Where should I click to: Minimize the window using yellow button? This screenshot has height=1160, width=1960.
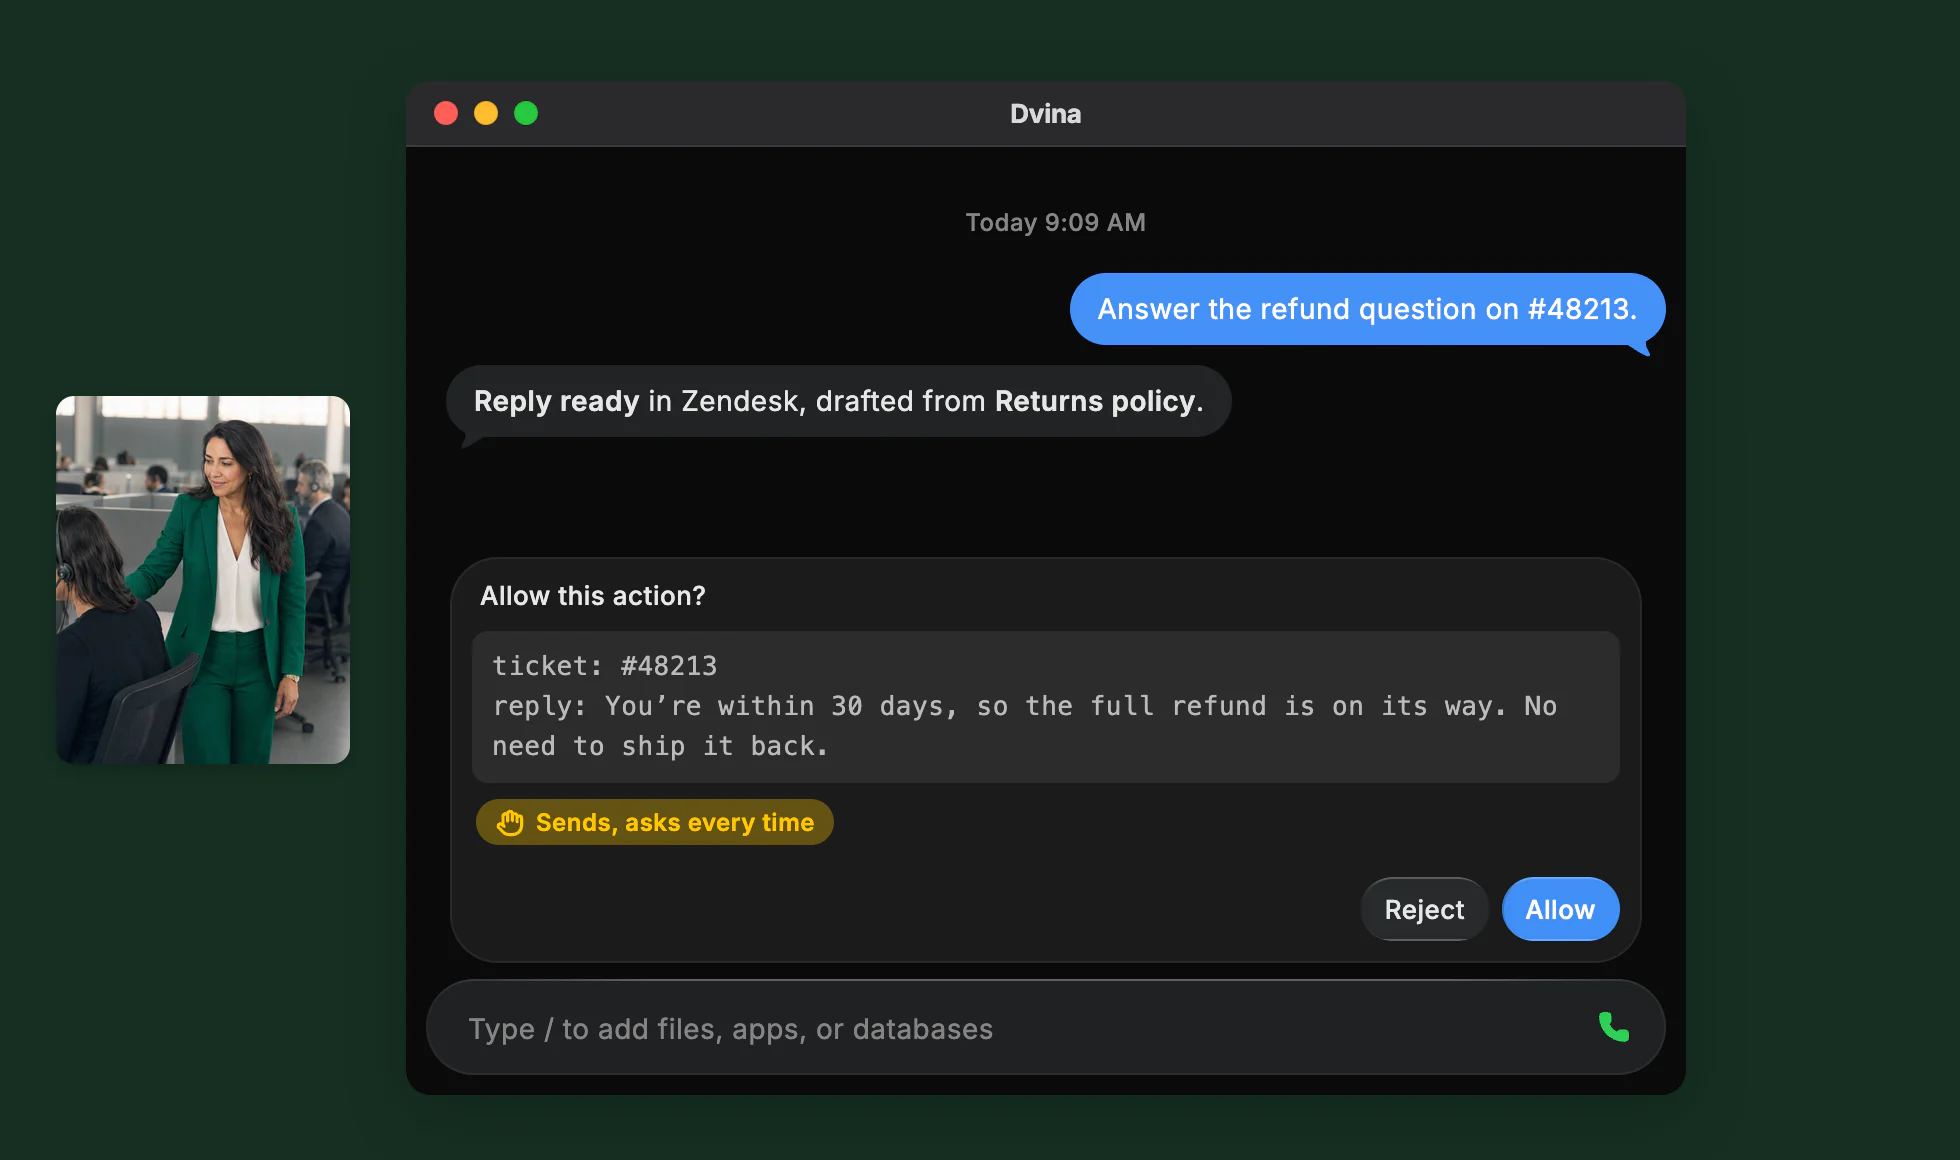pos(486,113)
